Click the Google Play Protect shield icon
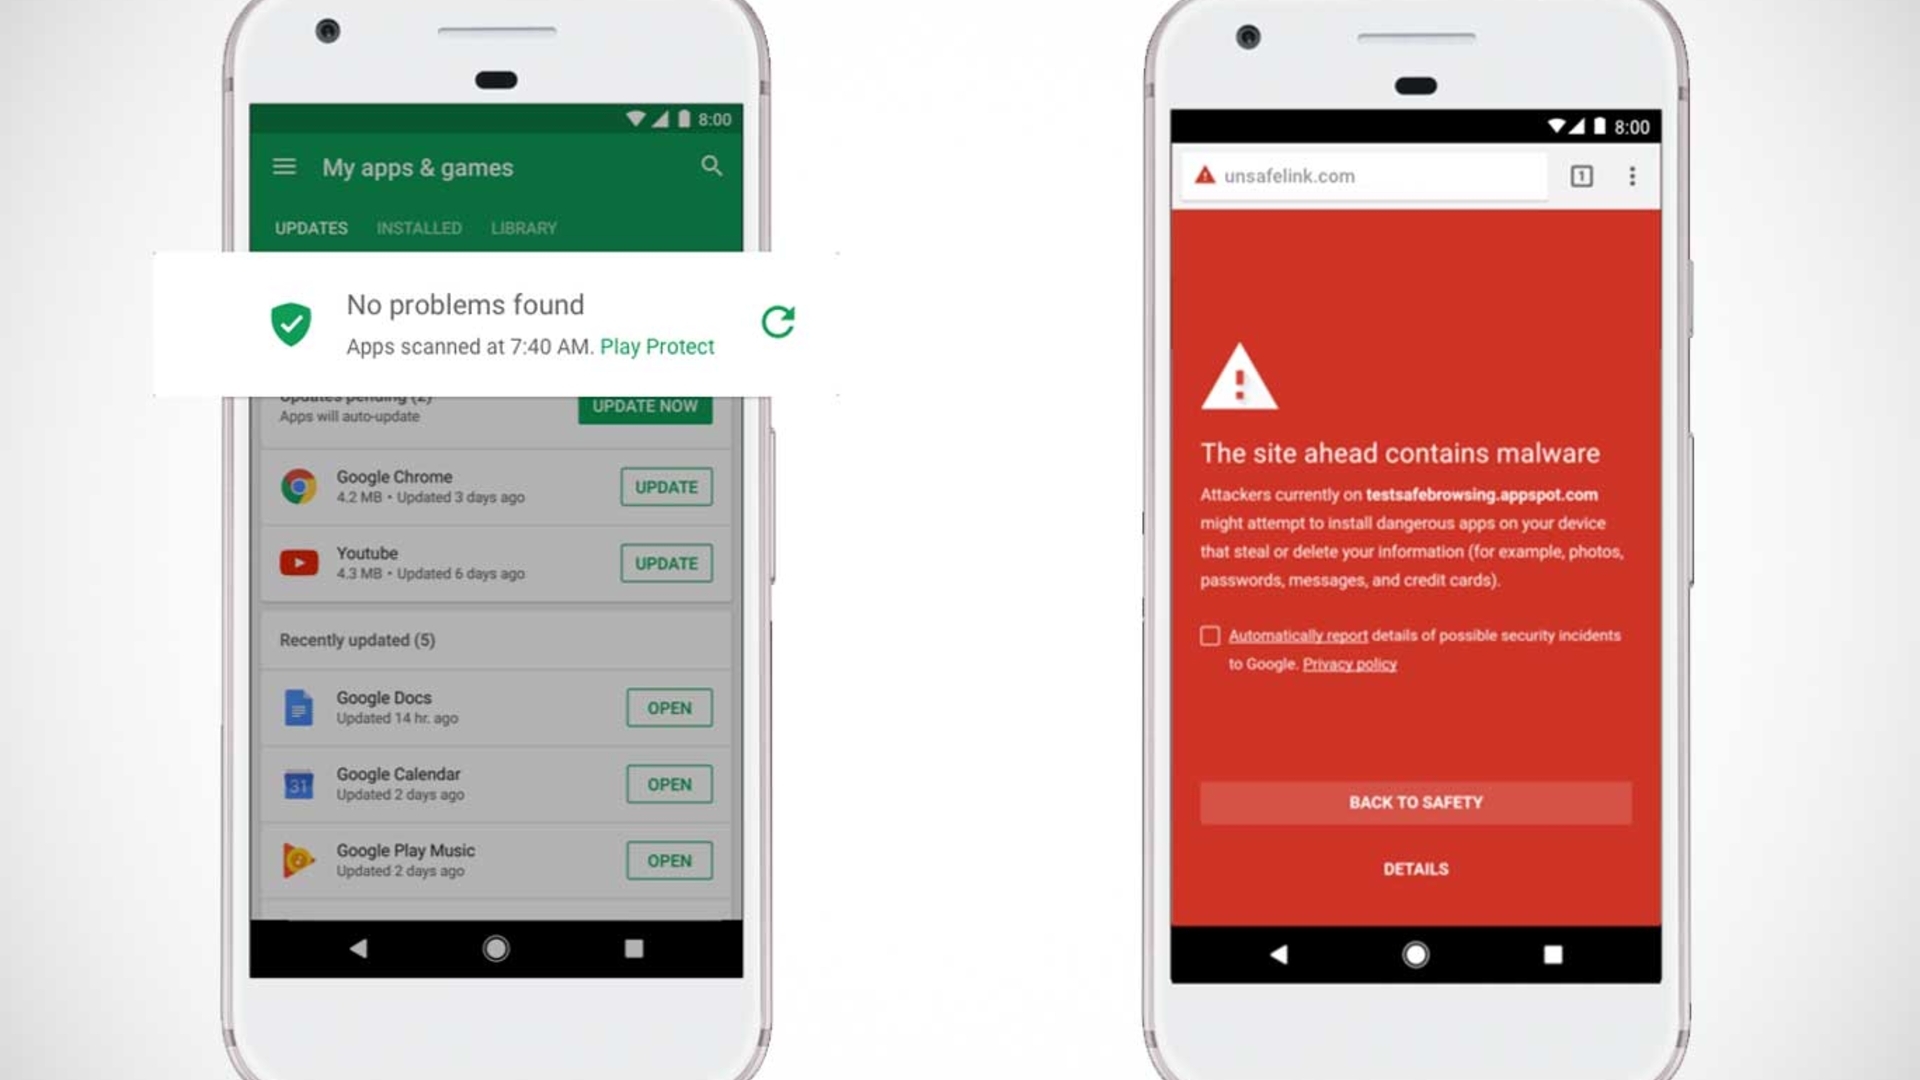 coord(290,323)
